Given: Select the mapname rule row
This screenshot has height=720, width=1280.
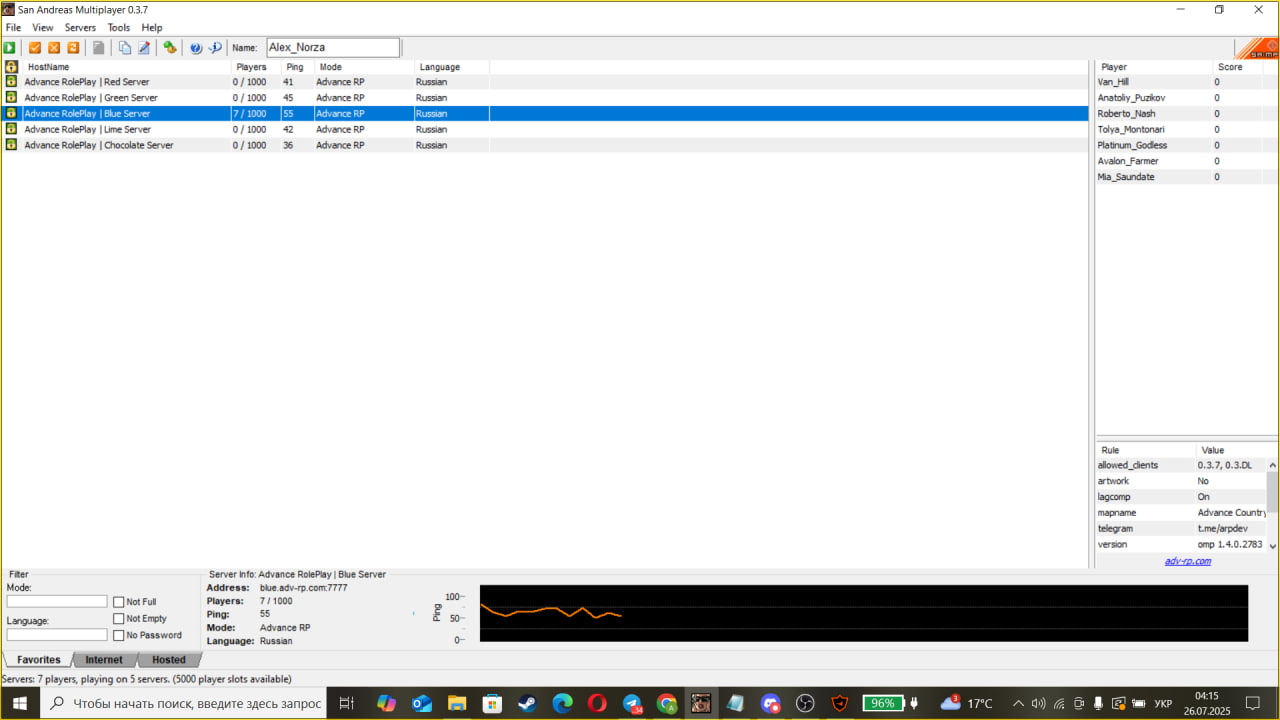Looking at the screenshot, I should click(x=1181, y=512).
